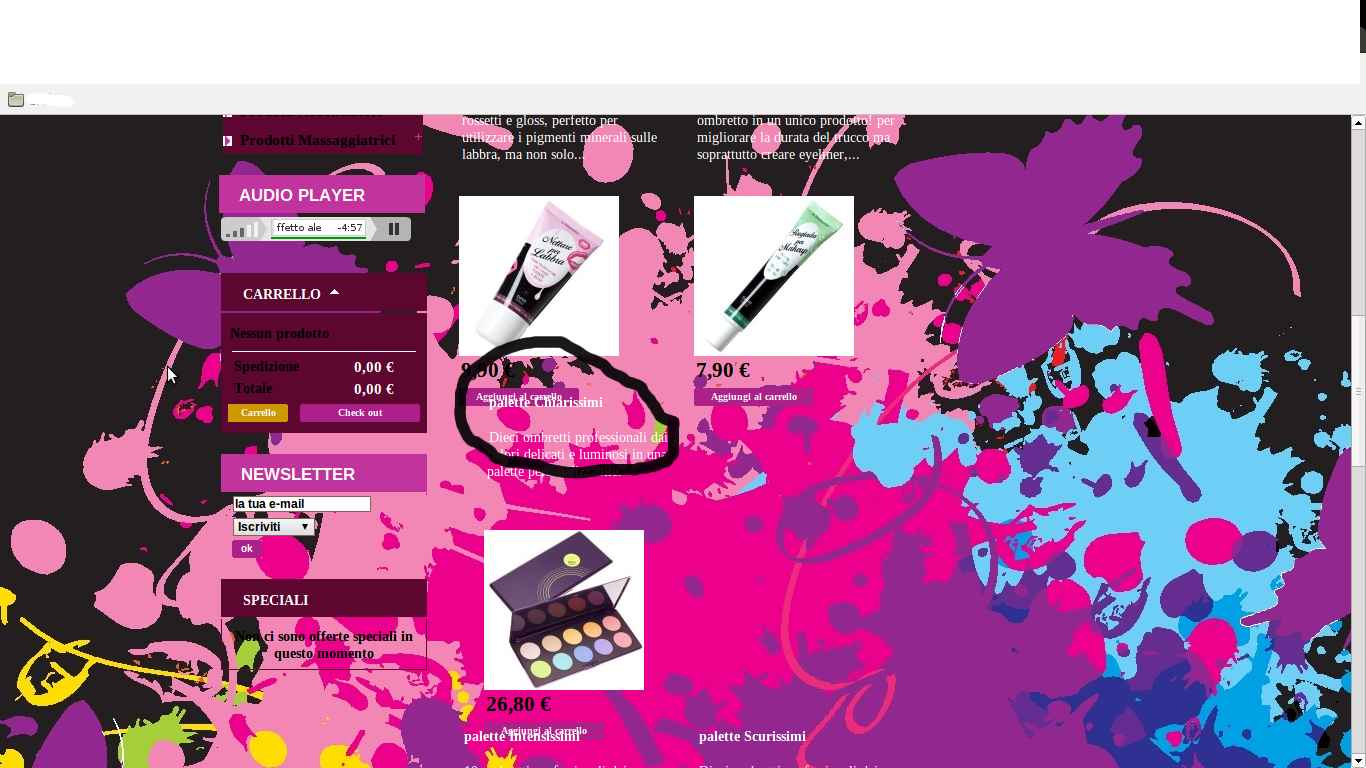The height and width of the screenshot is (768, 1366).
Task: Open the makeup fixative tube thumbnail
Action: [774, 276]
